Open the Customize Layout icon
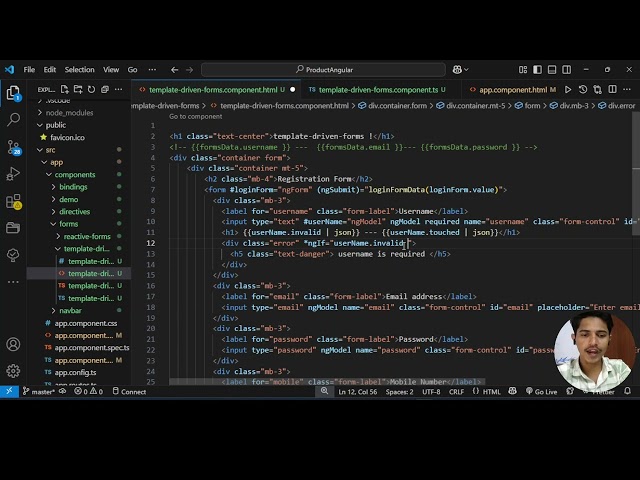The image size is (640, 480). point(523,70)
